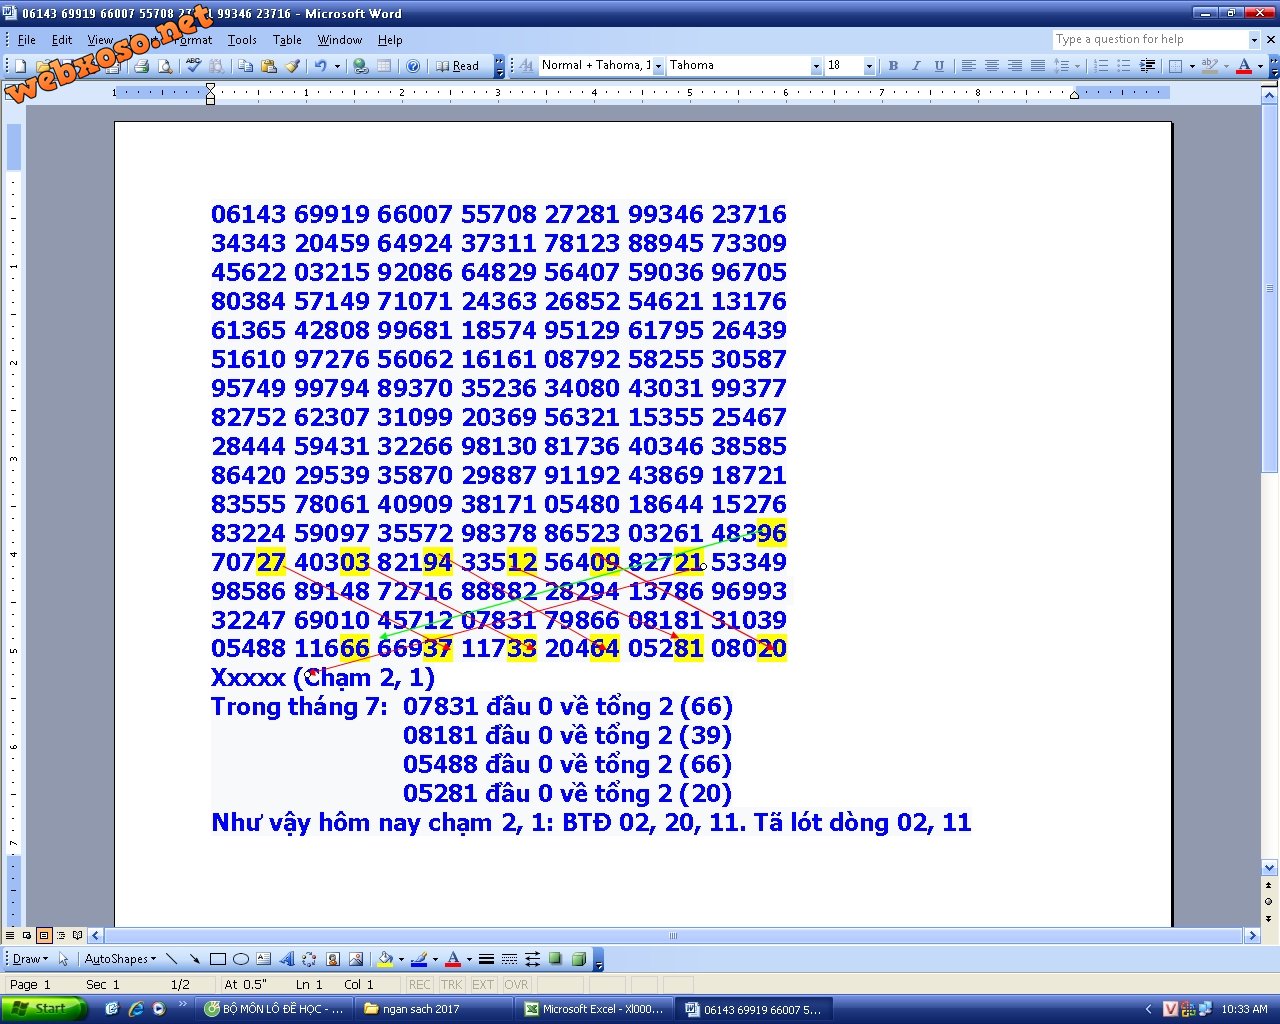Run Spelling and Grammar check
This screenshot has width=1280, height=1024.
click(x=193, y=66)
